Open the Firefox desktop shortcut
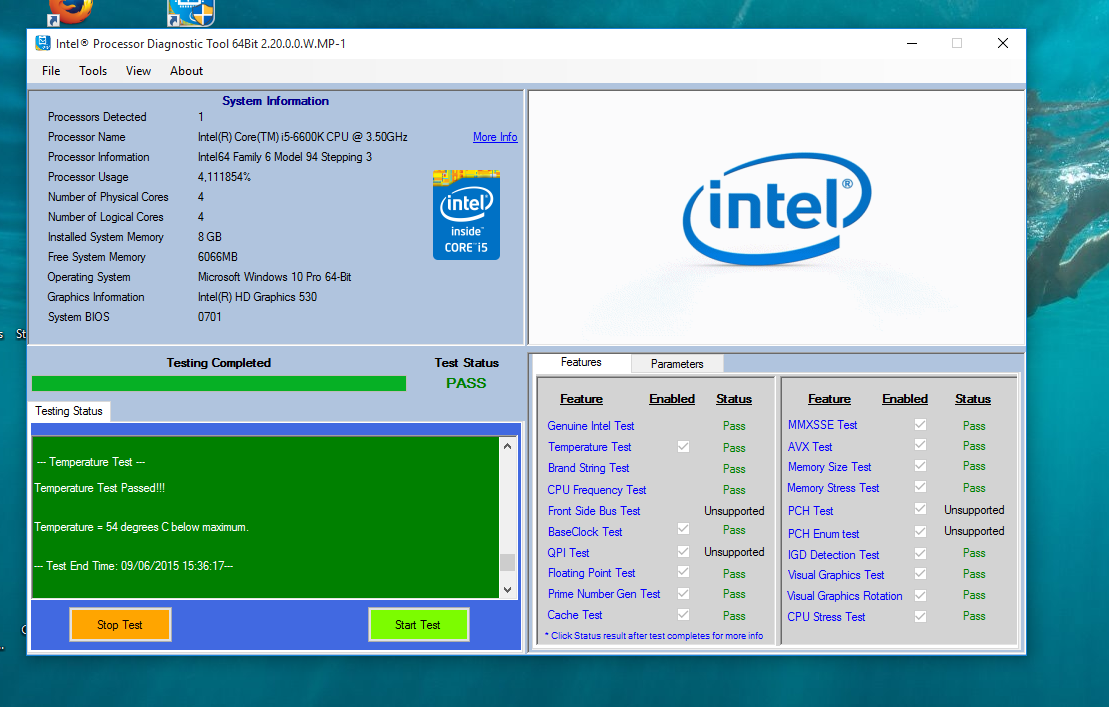 pos(69,12)
